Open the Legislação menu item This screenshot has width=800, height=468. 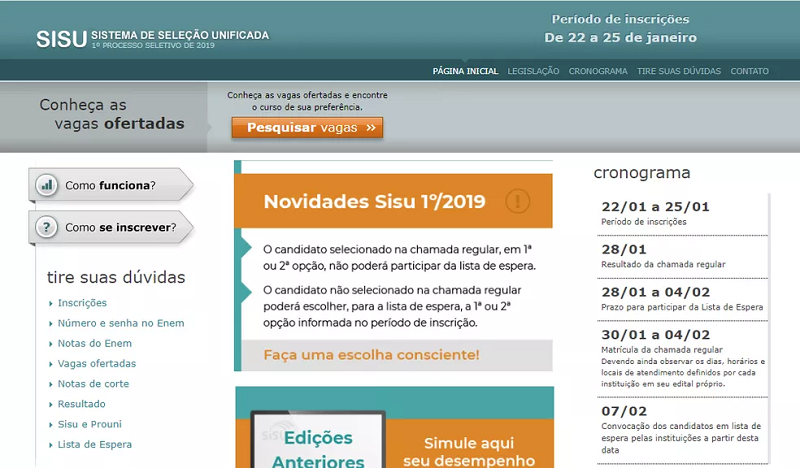pos(533,71)
